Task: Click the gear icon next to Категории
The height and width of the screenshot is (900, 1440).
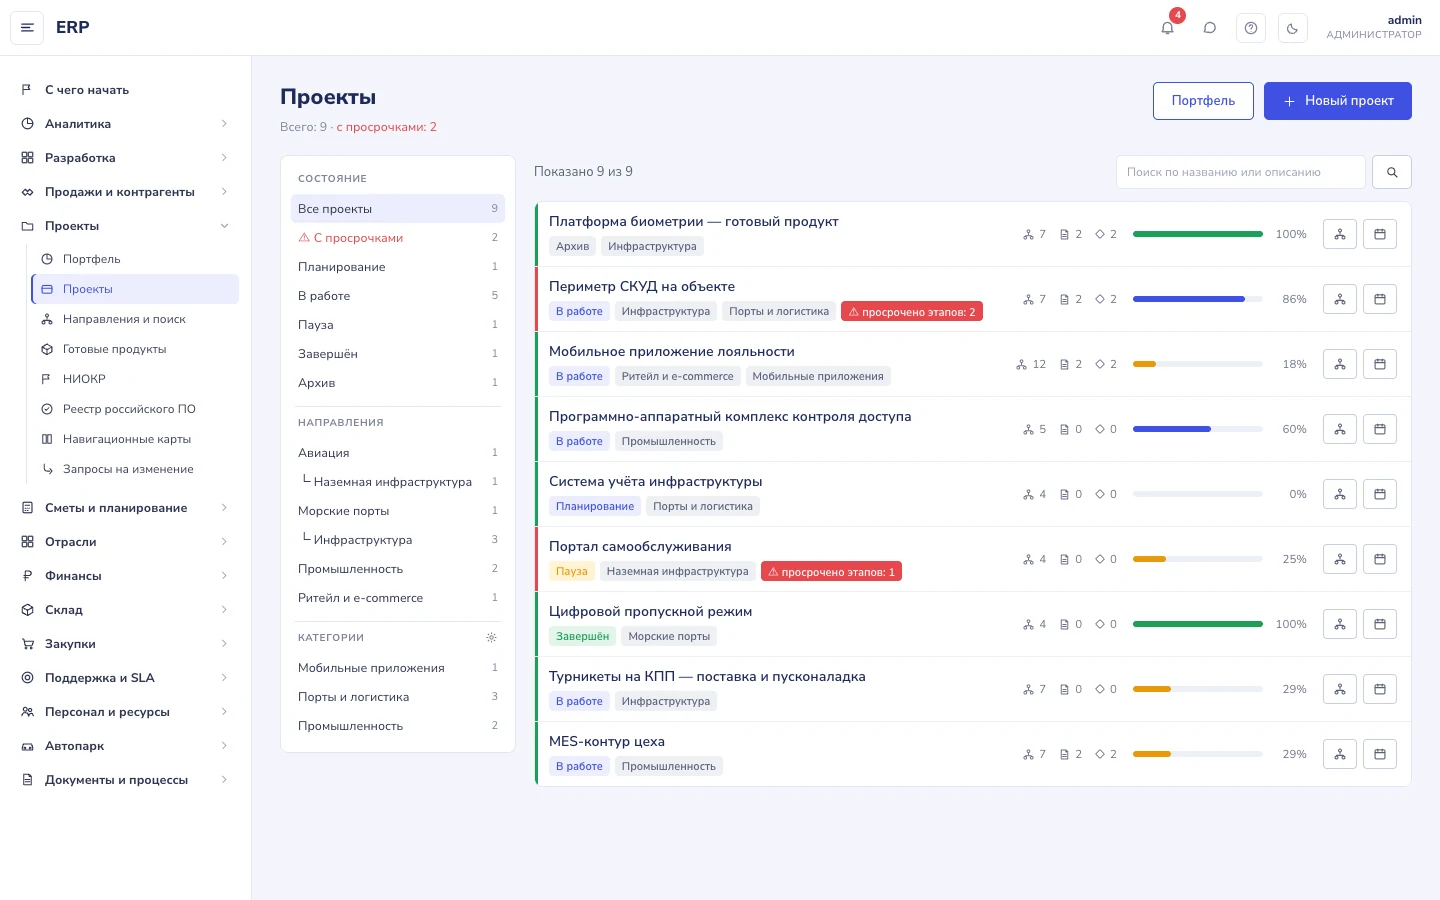Action: click(491, 638)
